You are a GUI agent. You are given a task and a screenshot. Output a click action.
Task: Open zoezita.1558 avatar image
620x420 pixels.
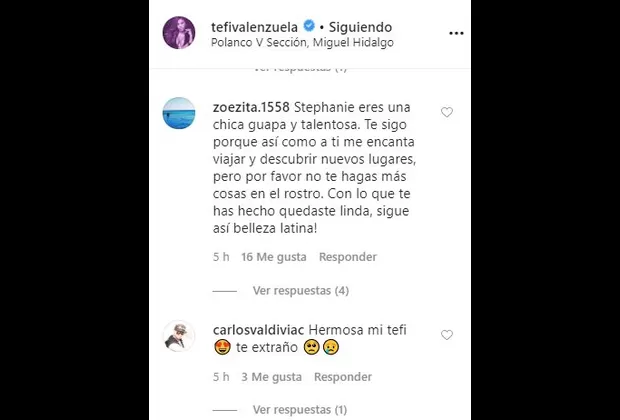179,113
